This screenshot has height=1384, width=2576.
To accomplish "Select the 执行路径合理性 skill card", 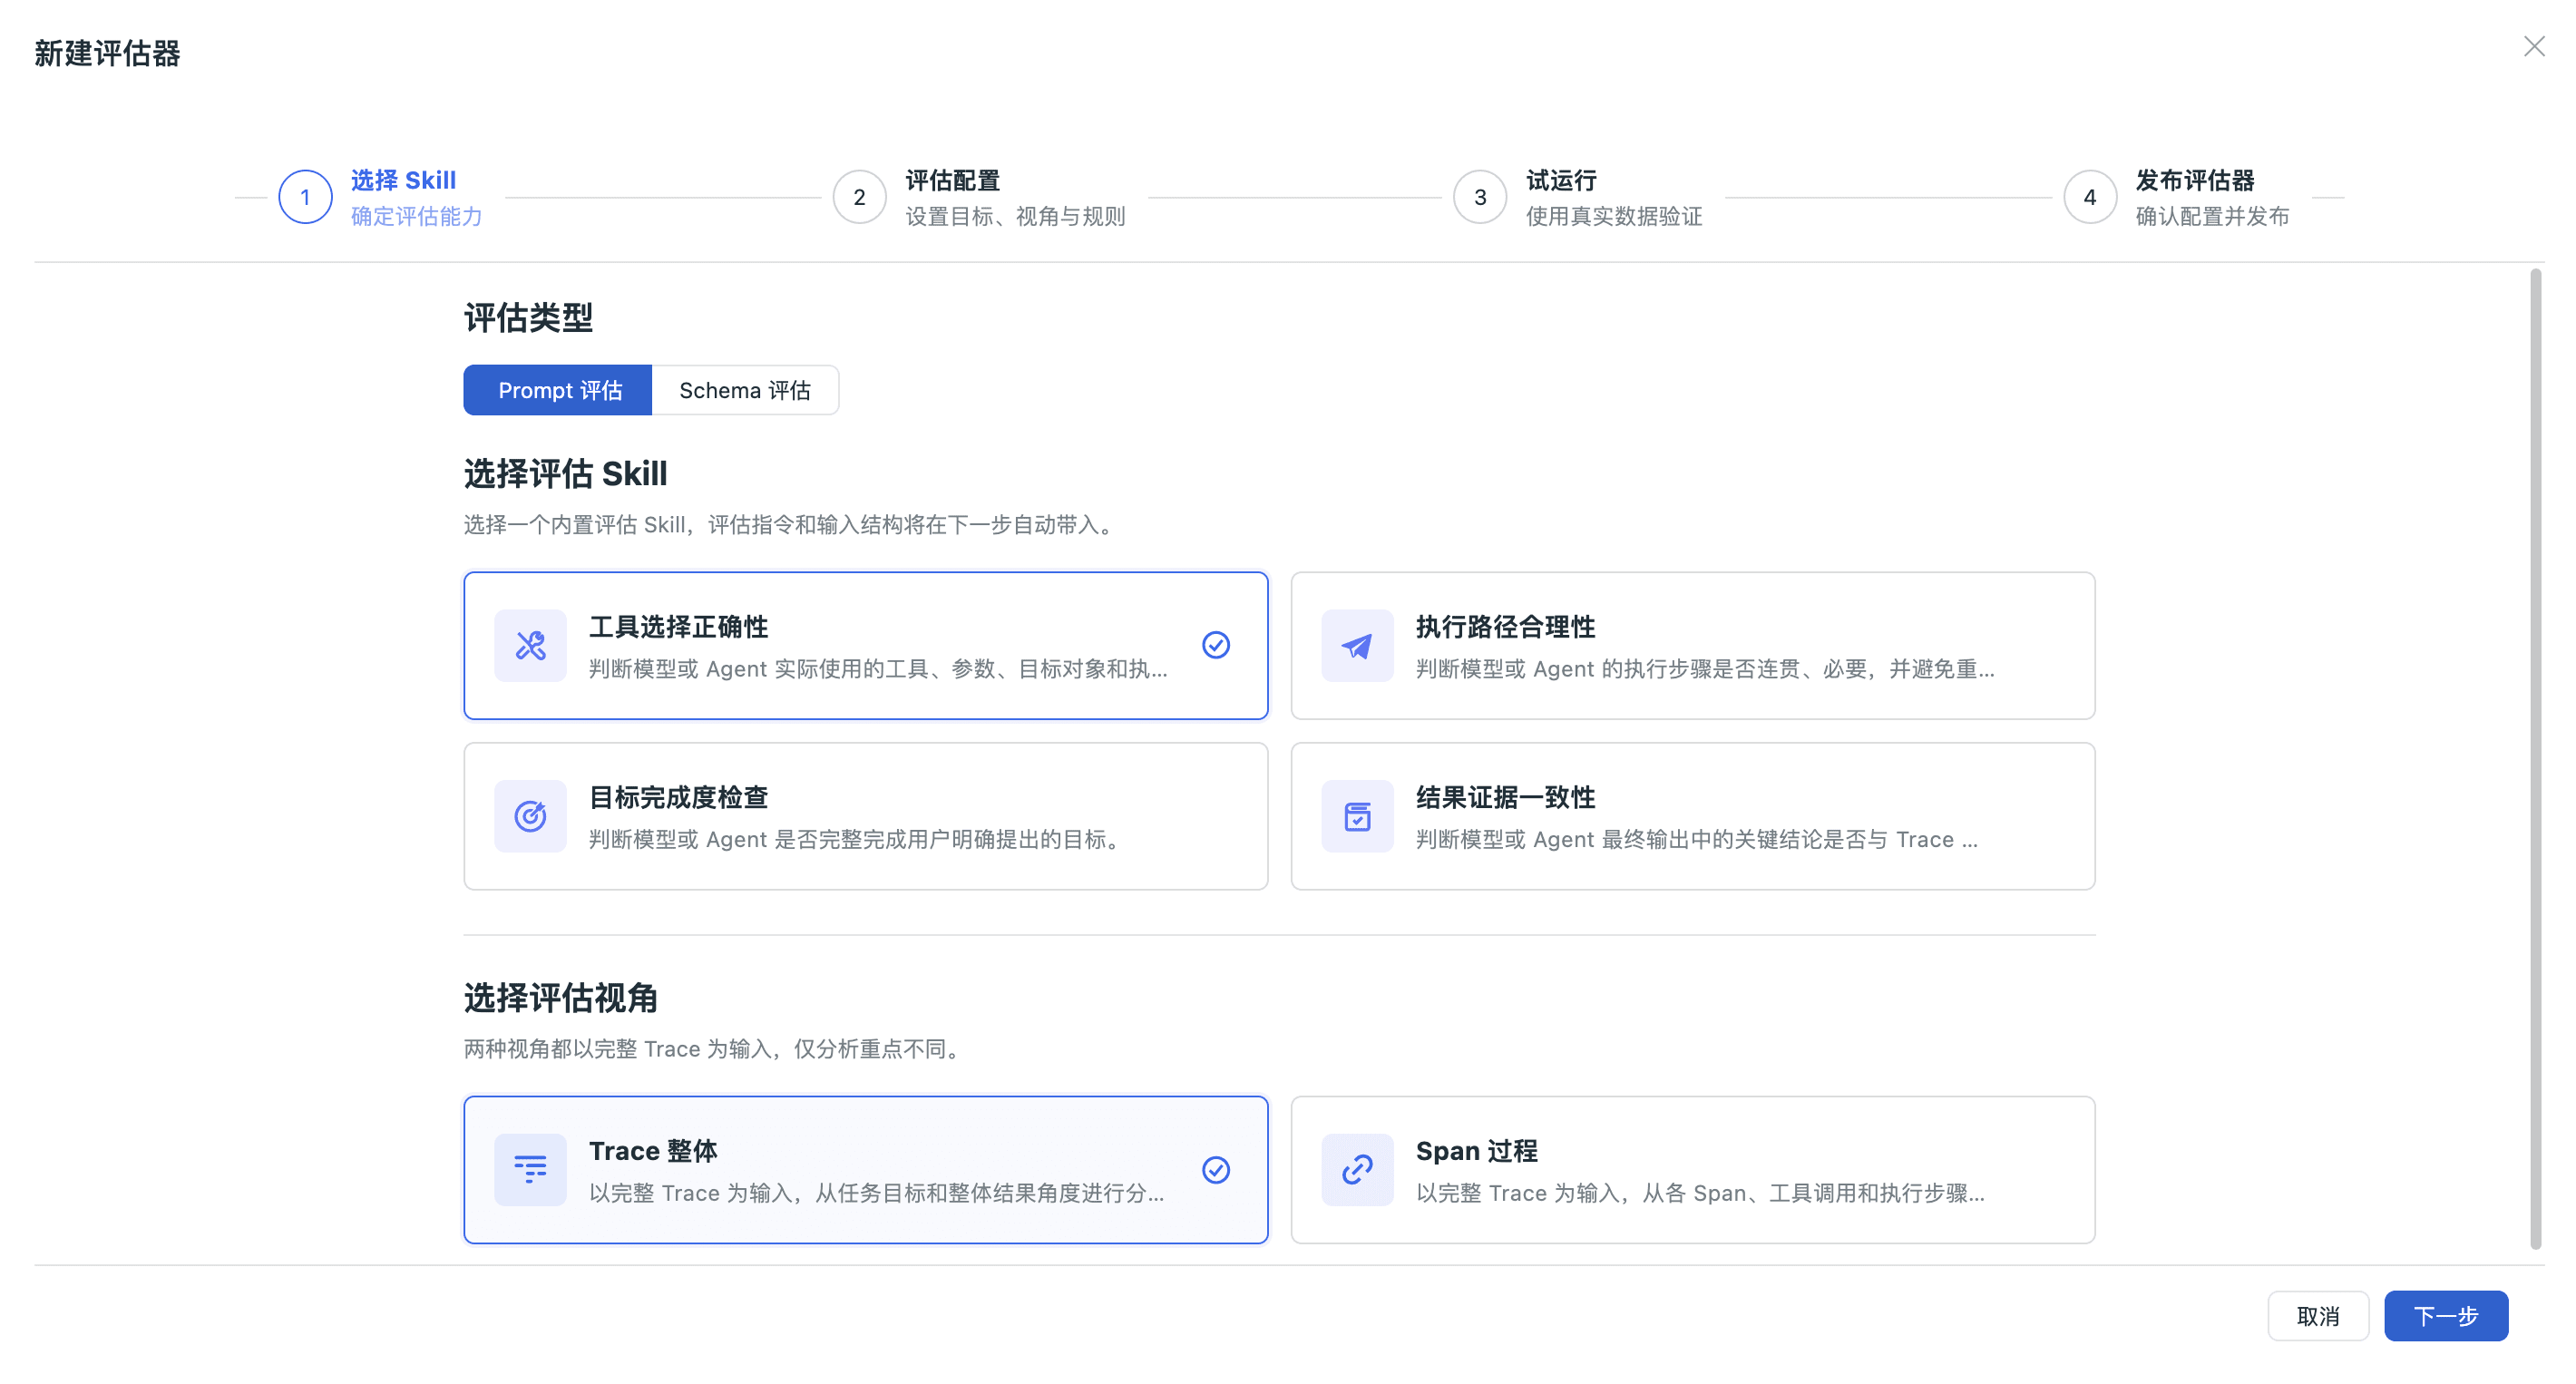I will (x=1692, y=646).
